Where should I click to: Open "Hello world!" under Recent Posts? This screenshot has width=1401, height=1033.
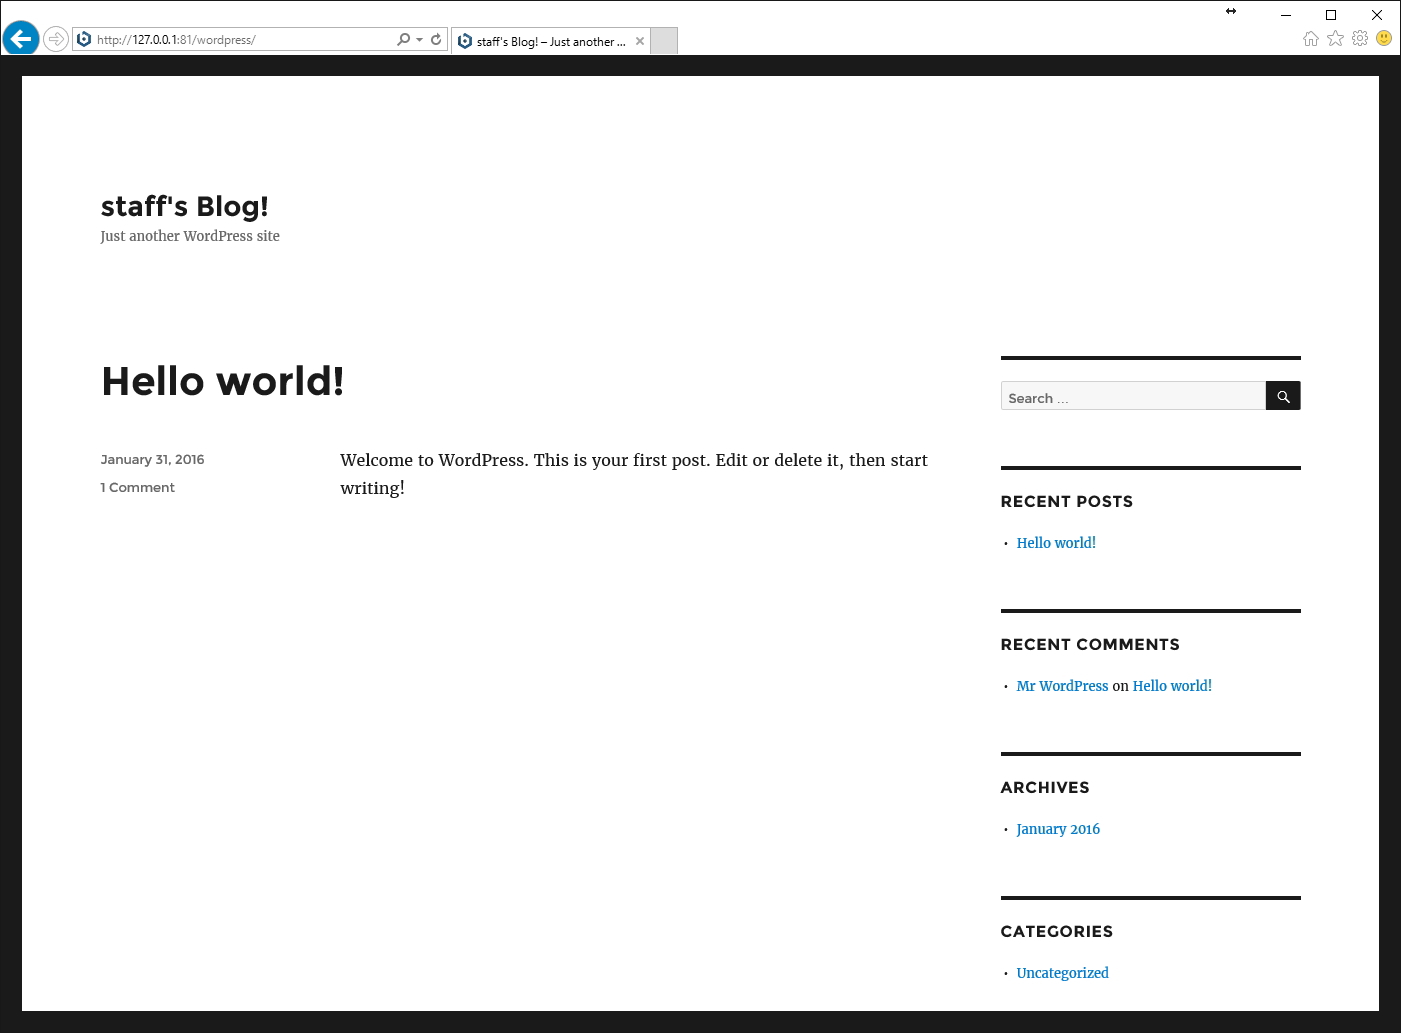point(1056,543)
